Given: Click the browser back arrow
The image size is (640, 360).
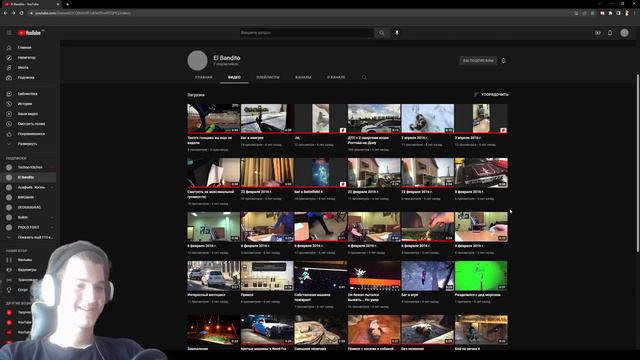Looking at the screenshot, I should click(x=5, y=13).
